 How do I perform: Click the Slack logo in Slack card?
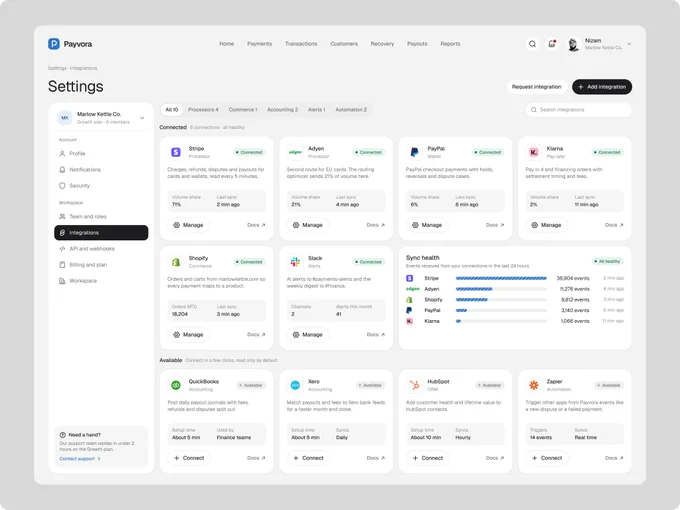pyautogui.click(x=295, y=262)
